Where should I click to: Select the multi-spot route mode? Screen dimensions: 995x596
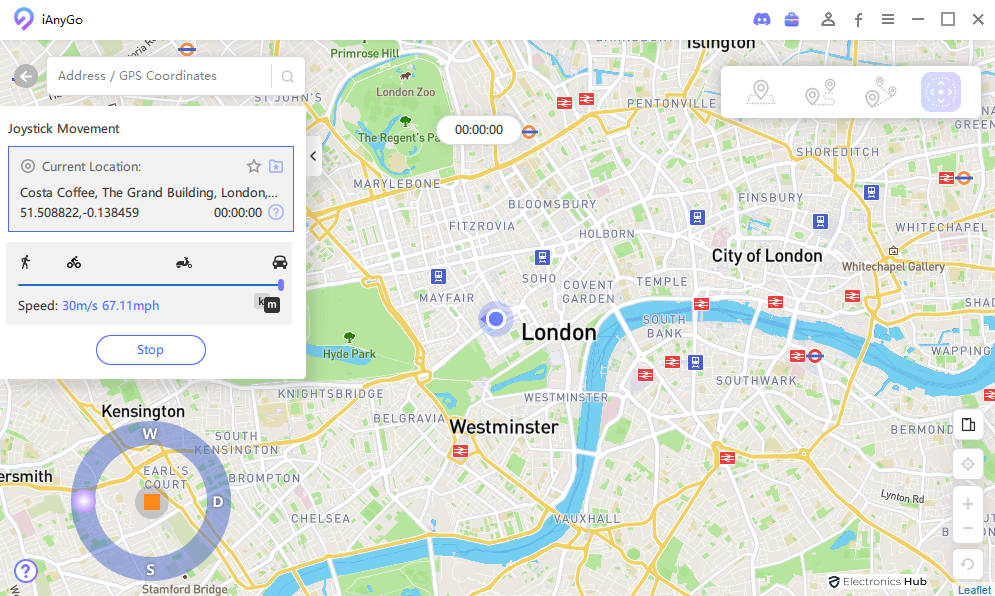pyautogui.click(x=880, y=92)
